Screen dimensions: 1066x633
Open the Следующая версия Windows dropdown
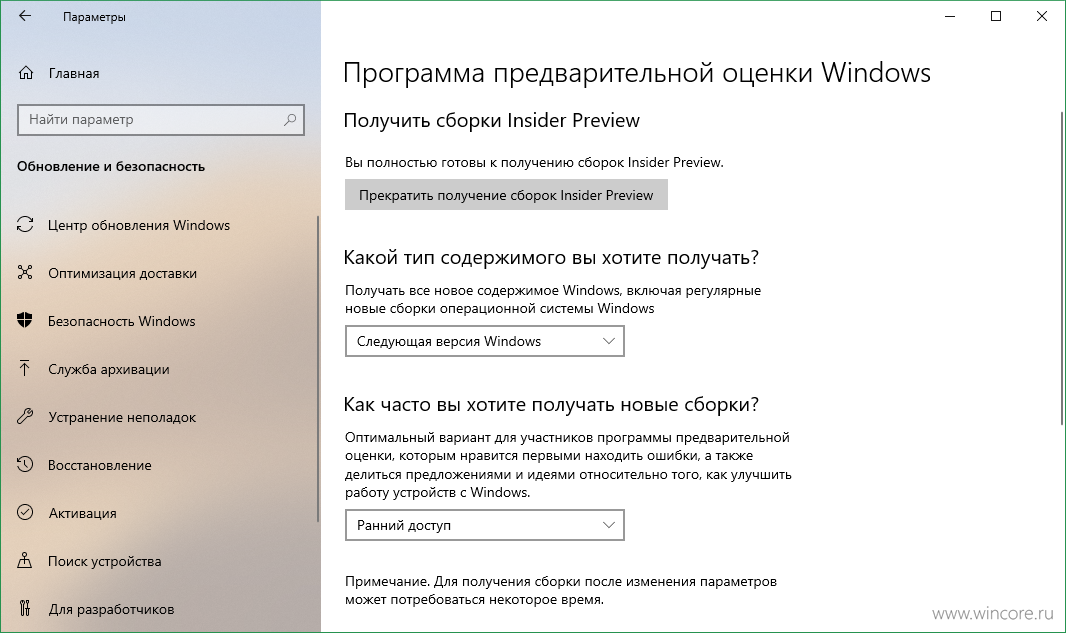tap(485, 341)
